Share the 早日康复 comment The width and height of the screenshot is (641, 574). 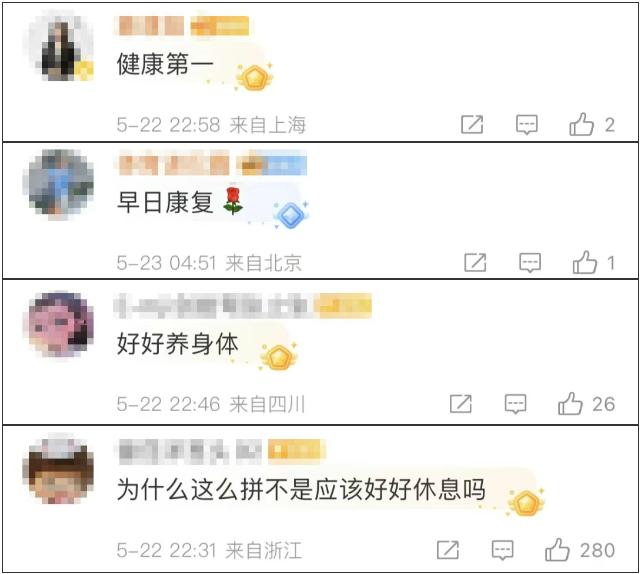coord(475,262)
